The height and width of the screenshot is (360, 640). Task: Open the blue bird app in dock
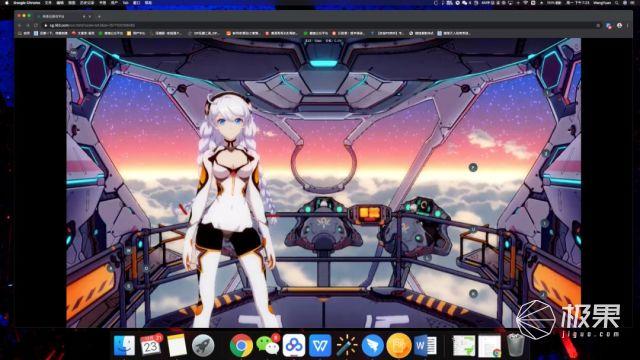tap(373, 345)
